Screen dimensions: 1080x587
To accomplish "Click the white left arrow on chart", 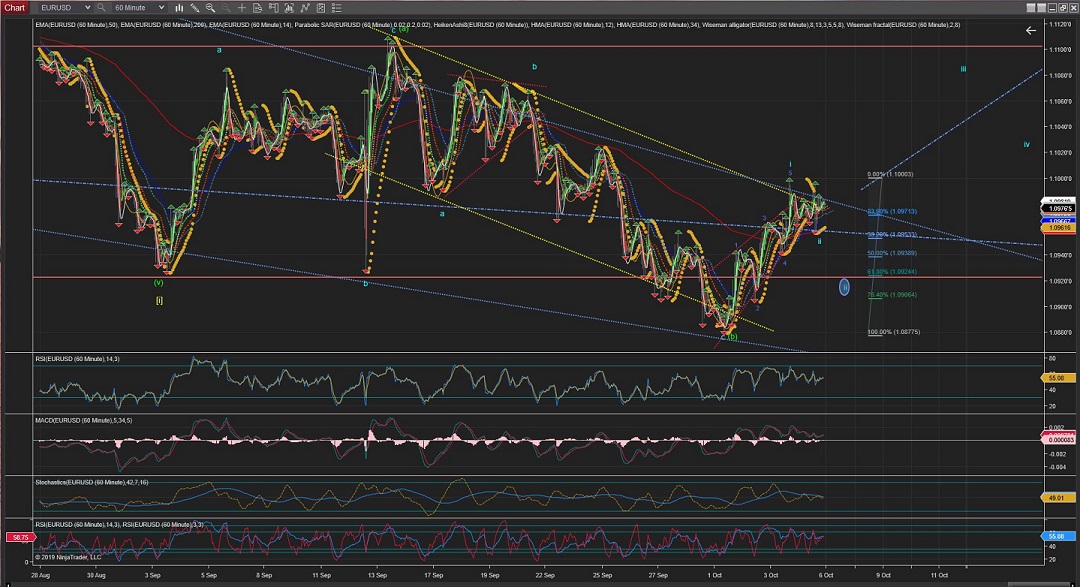I will click(1031, 31).
